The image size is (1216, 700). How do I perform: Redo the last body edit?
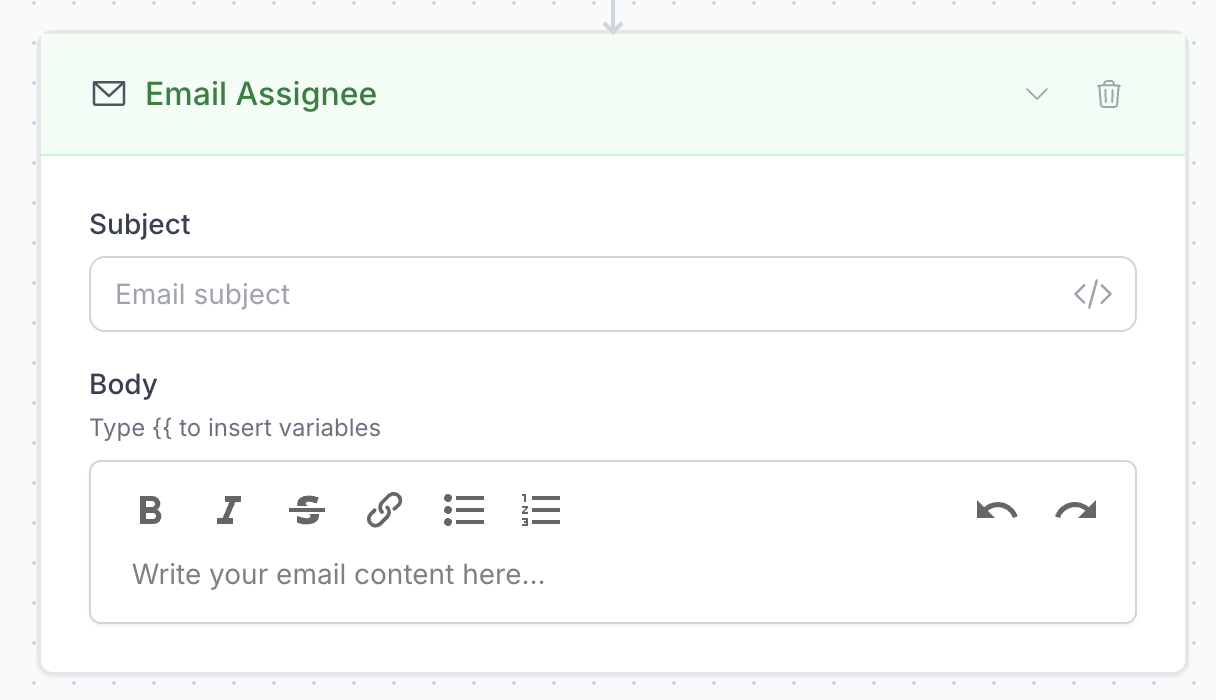point(1076,510)
